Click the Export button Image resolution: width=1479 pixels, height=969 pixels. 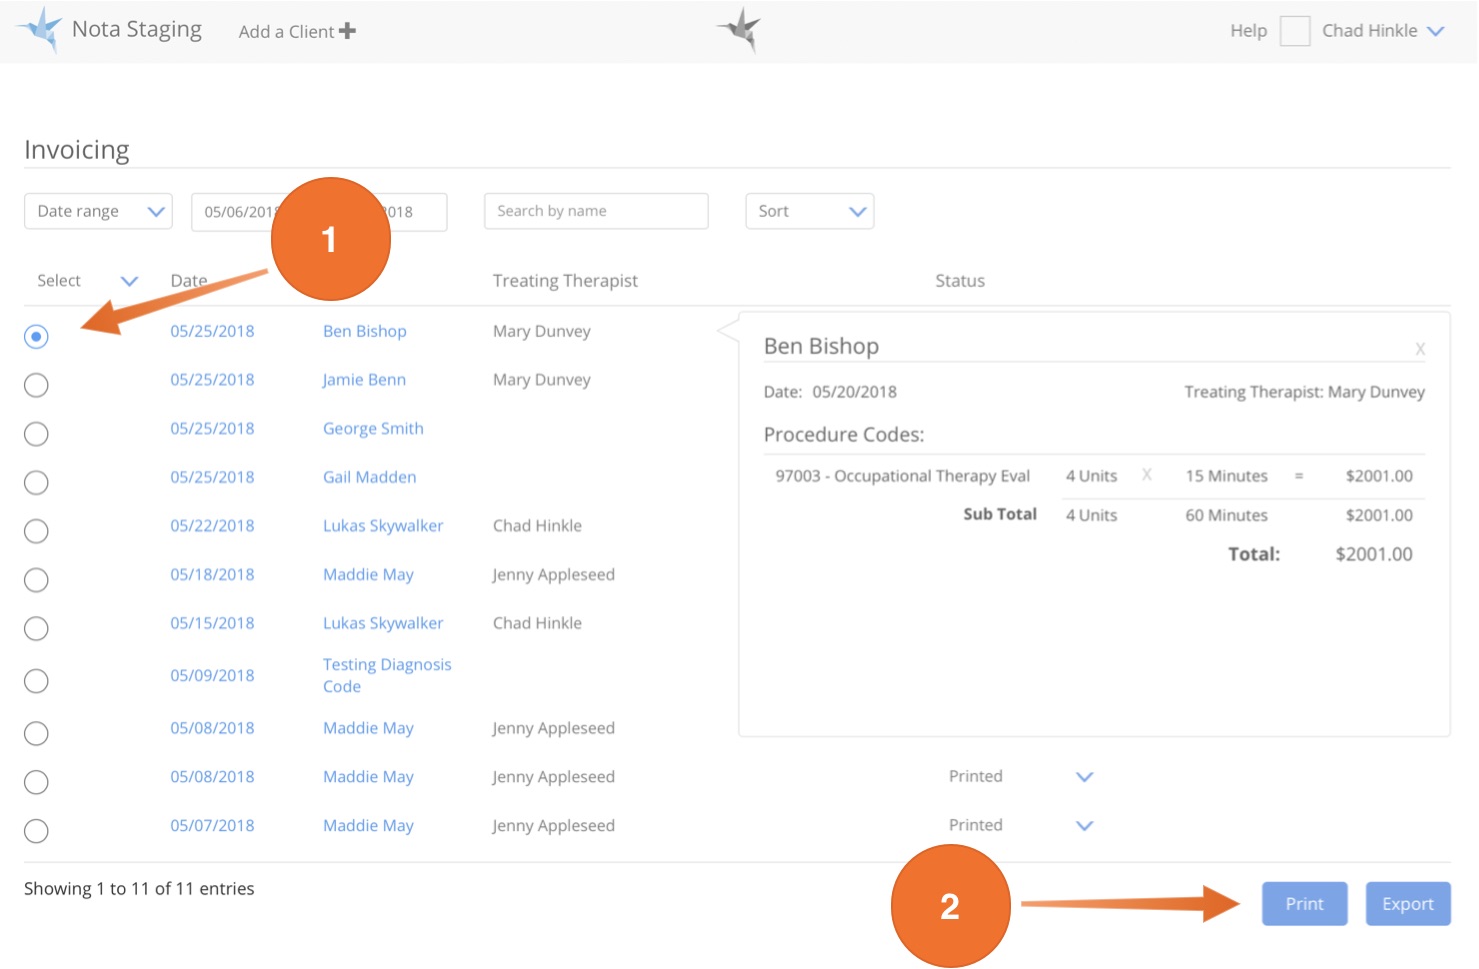(x=1408, y=904)
